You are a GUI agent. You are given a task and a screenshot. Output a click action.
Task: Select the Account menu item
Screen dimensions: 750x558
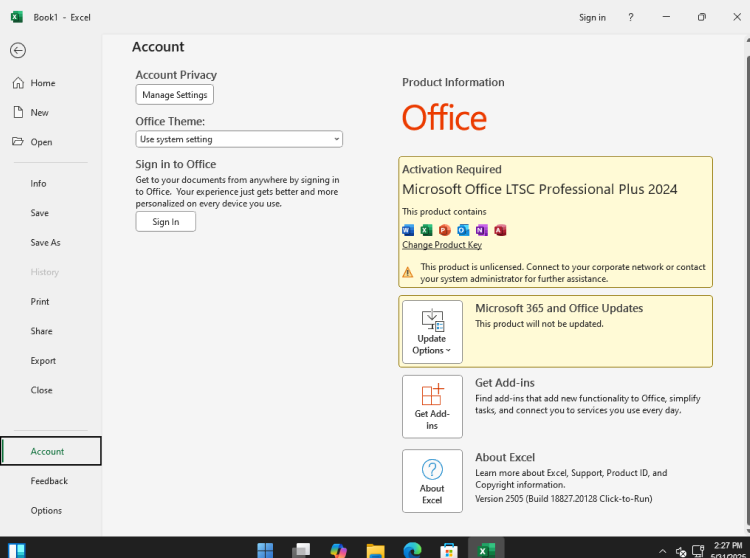[51, 451]
